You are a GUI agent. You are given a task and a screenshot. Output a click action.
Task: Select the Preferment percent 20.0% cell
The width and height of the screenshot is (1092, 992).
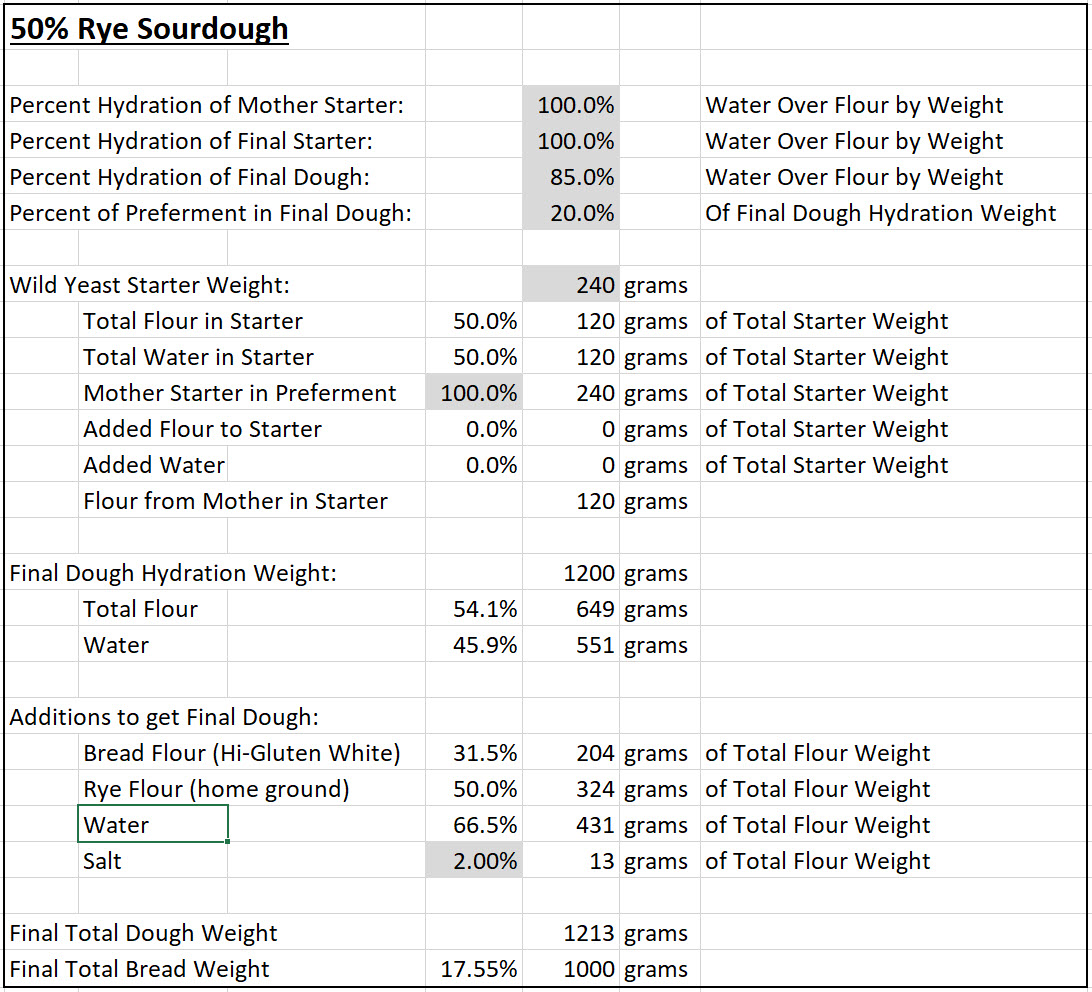point(571,213)
